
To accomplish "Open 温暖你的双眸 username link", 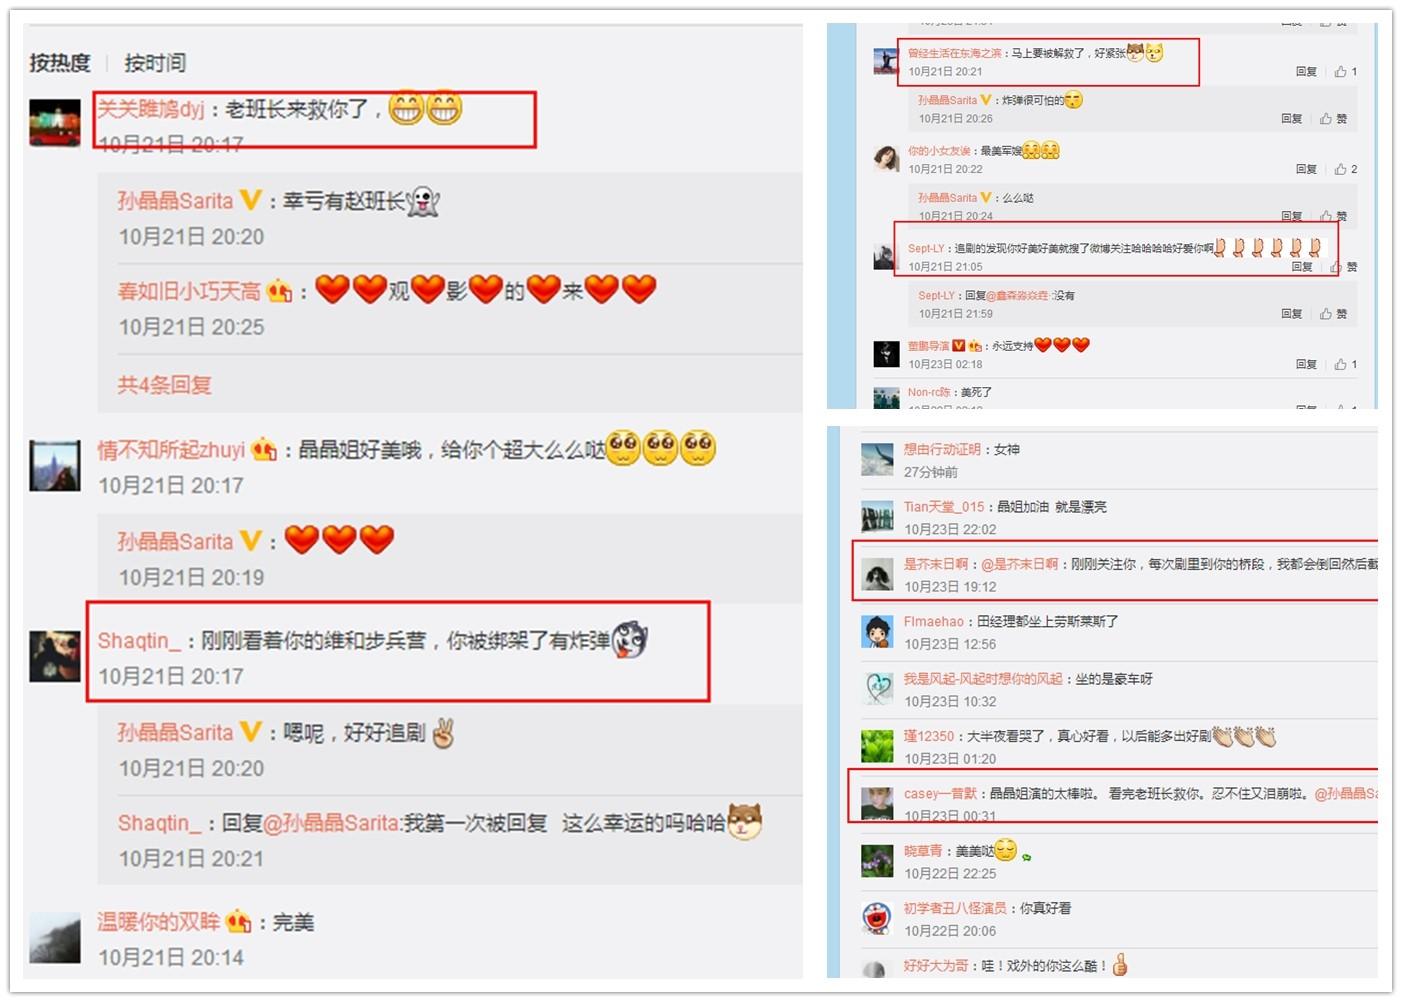I will (158, 922).
